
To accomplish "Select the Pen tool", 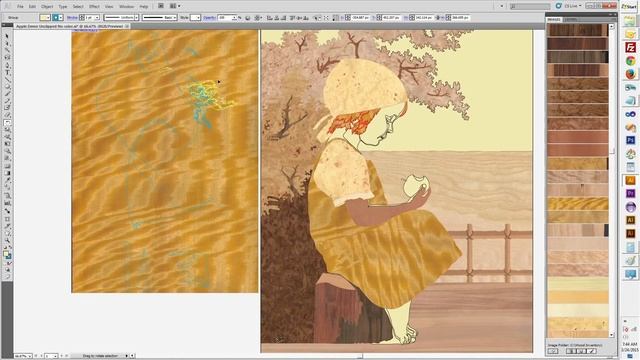I will tap(7, 65).
